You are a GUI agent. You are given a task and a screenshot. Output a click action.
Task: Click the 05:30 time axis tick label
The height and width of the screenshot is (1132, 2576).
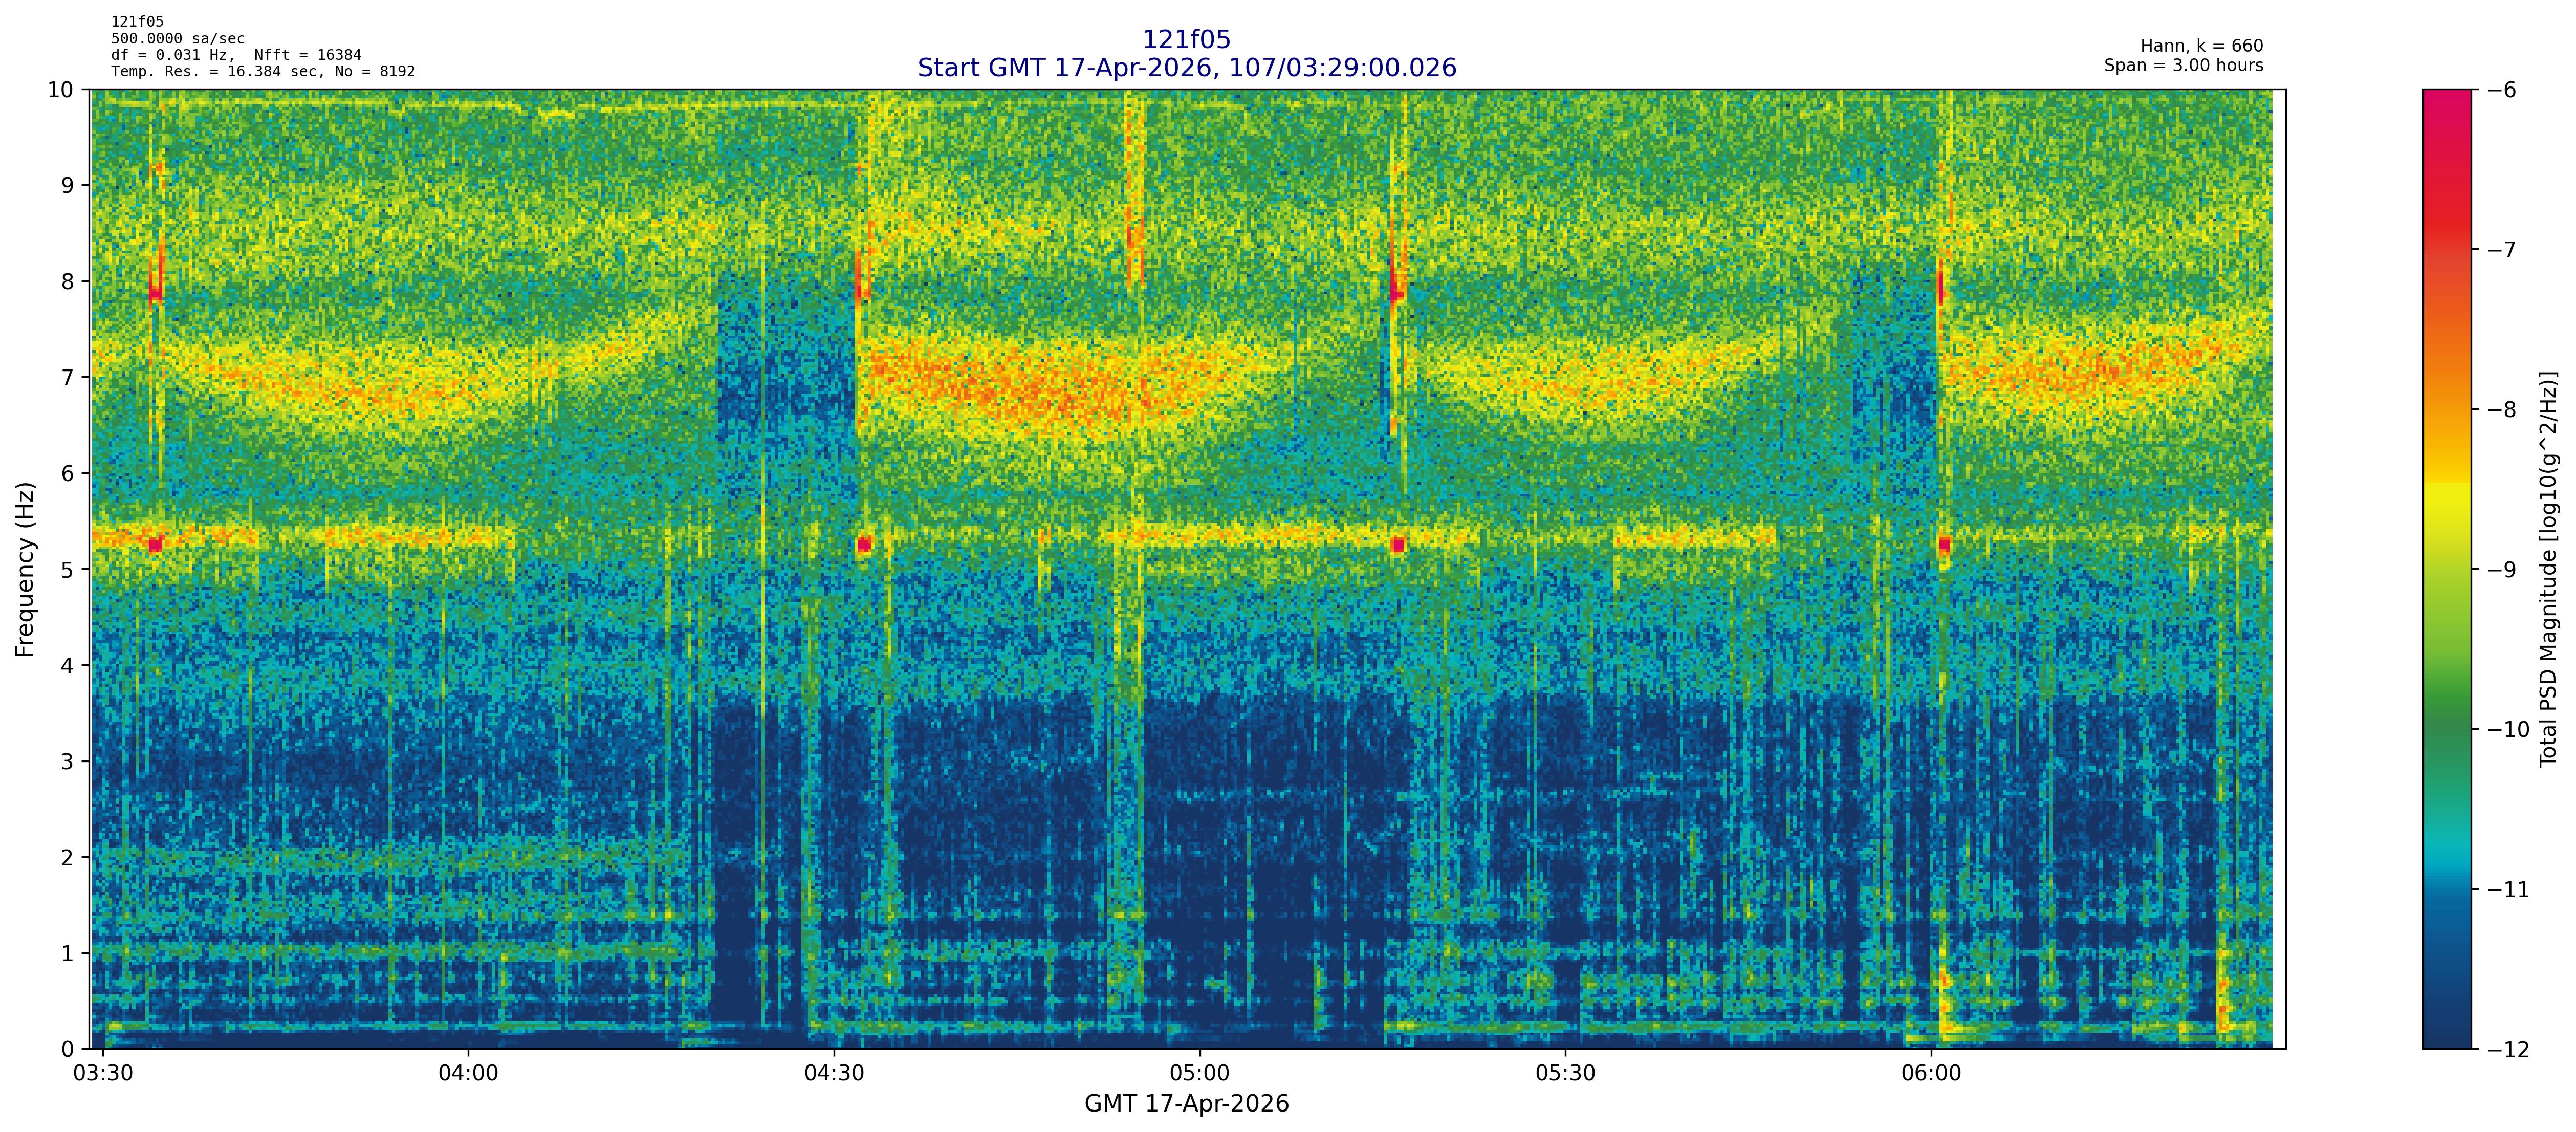pos(1565,1074)
